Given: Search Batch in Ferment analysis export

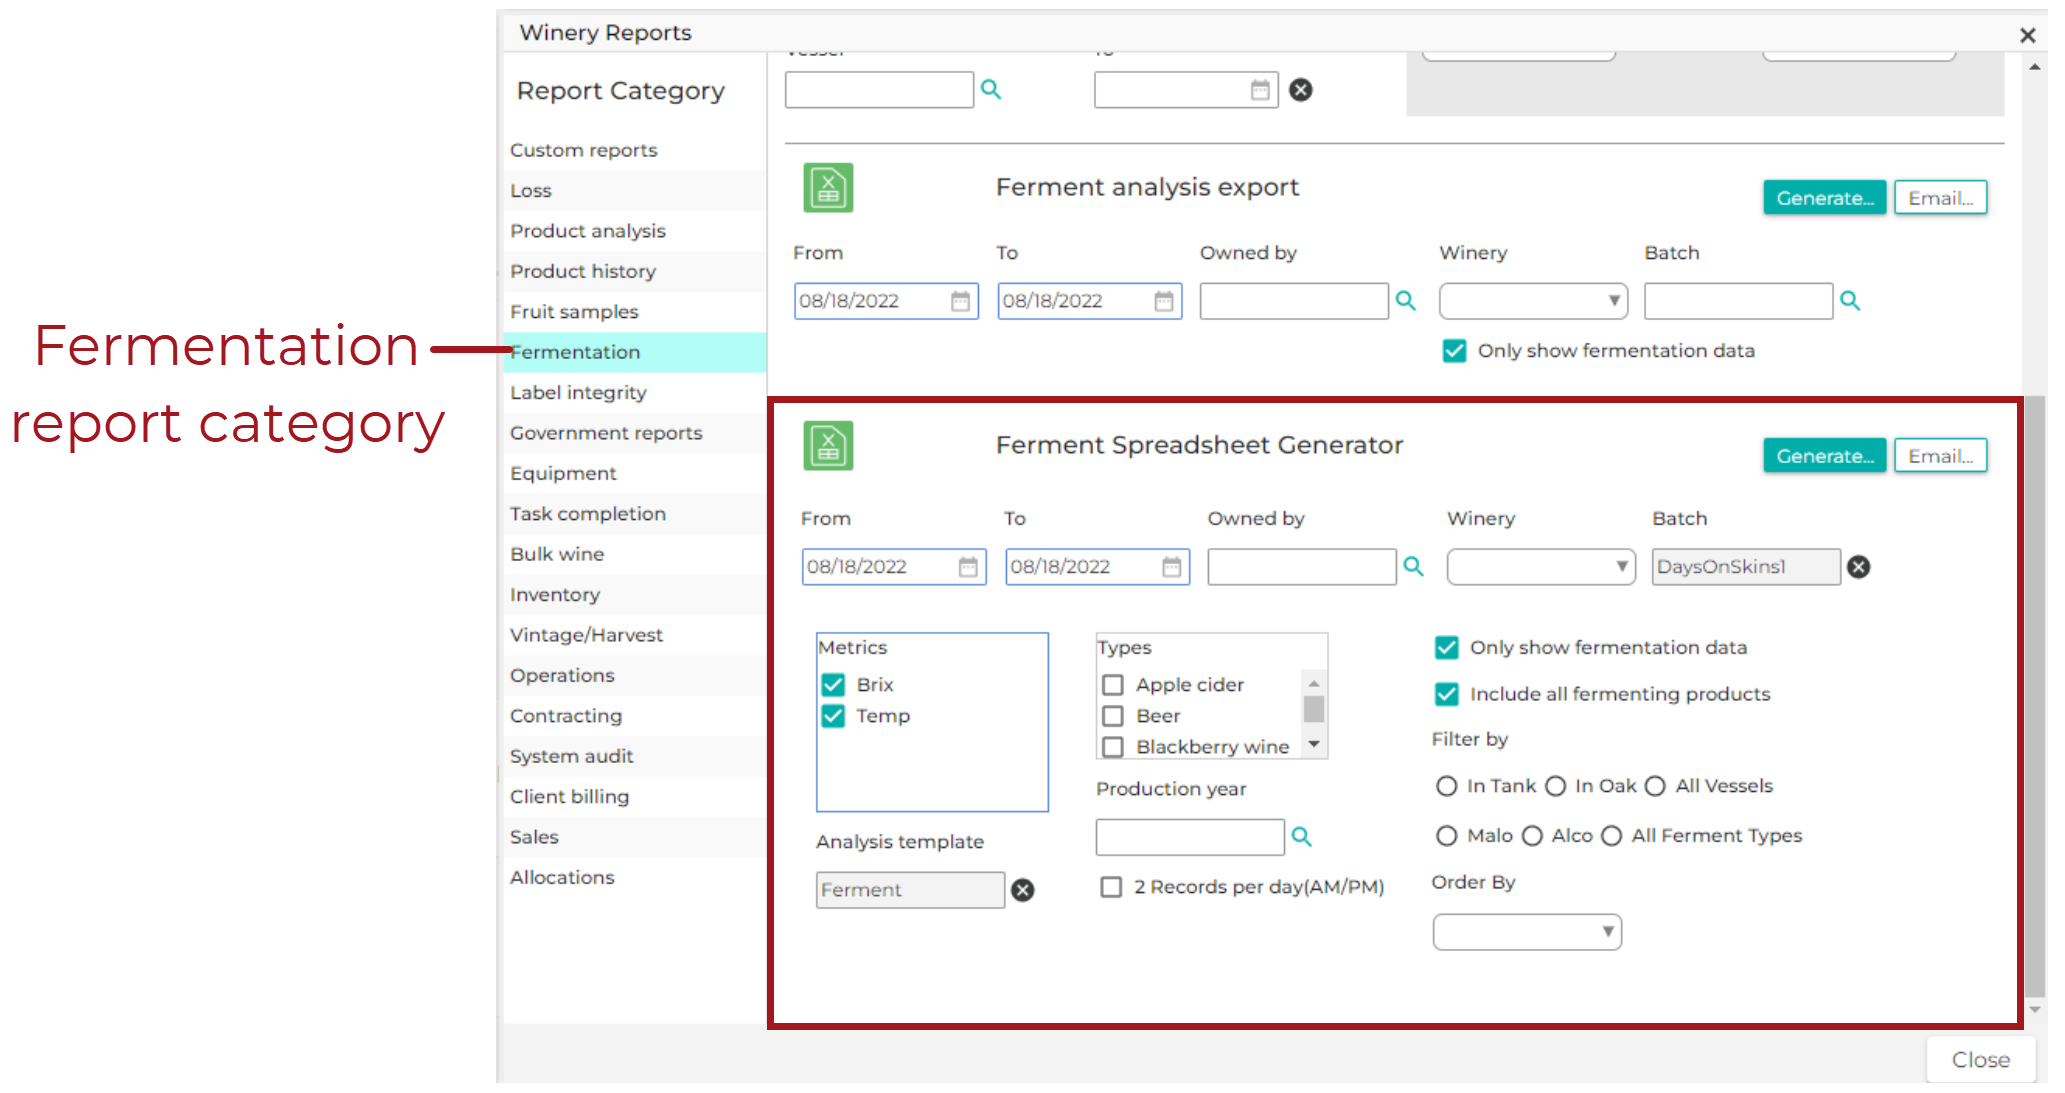Looking at the screenshot, I should pos(1850,300).
